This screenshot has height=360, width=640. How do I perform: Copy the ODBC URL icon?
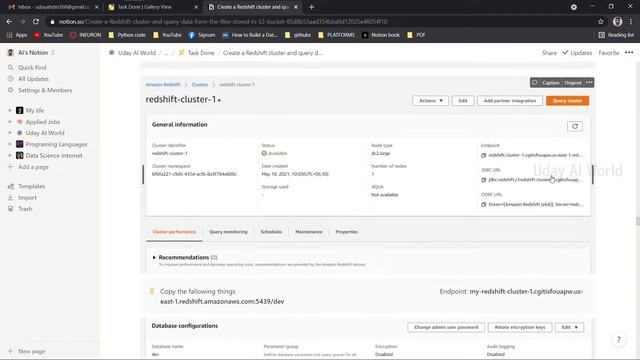pos(483,204)
